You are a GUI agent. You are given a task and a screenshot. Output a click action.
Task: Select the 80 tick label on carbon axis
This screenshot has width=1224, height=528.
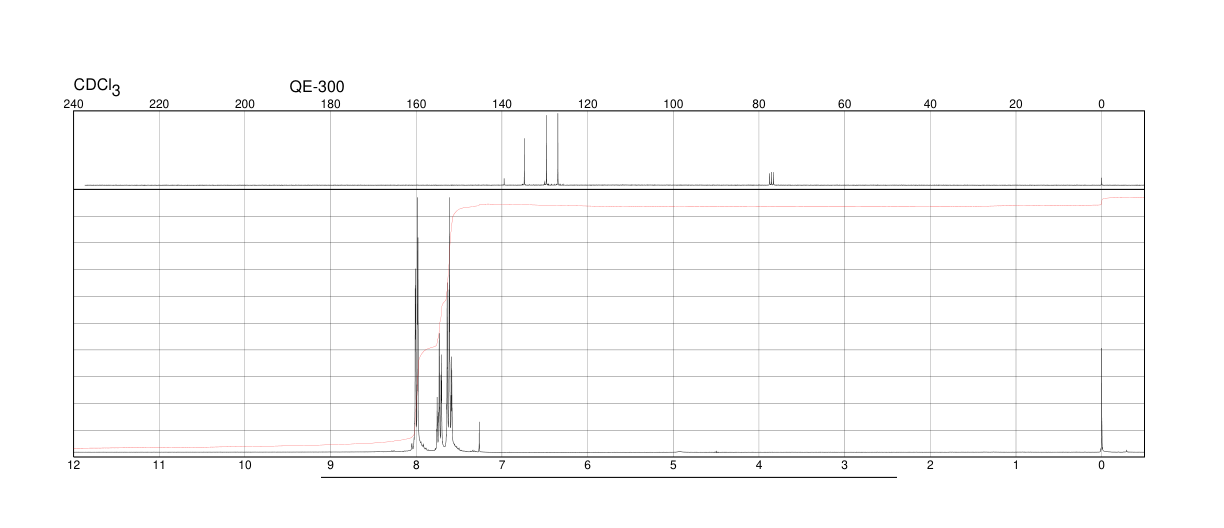point(759,104)
